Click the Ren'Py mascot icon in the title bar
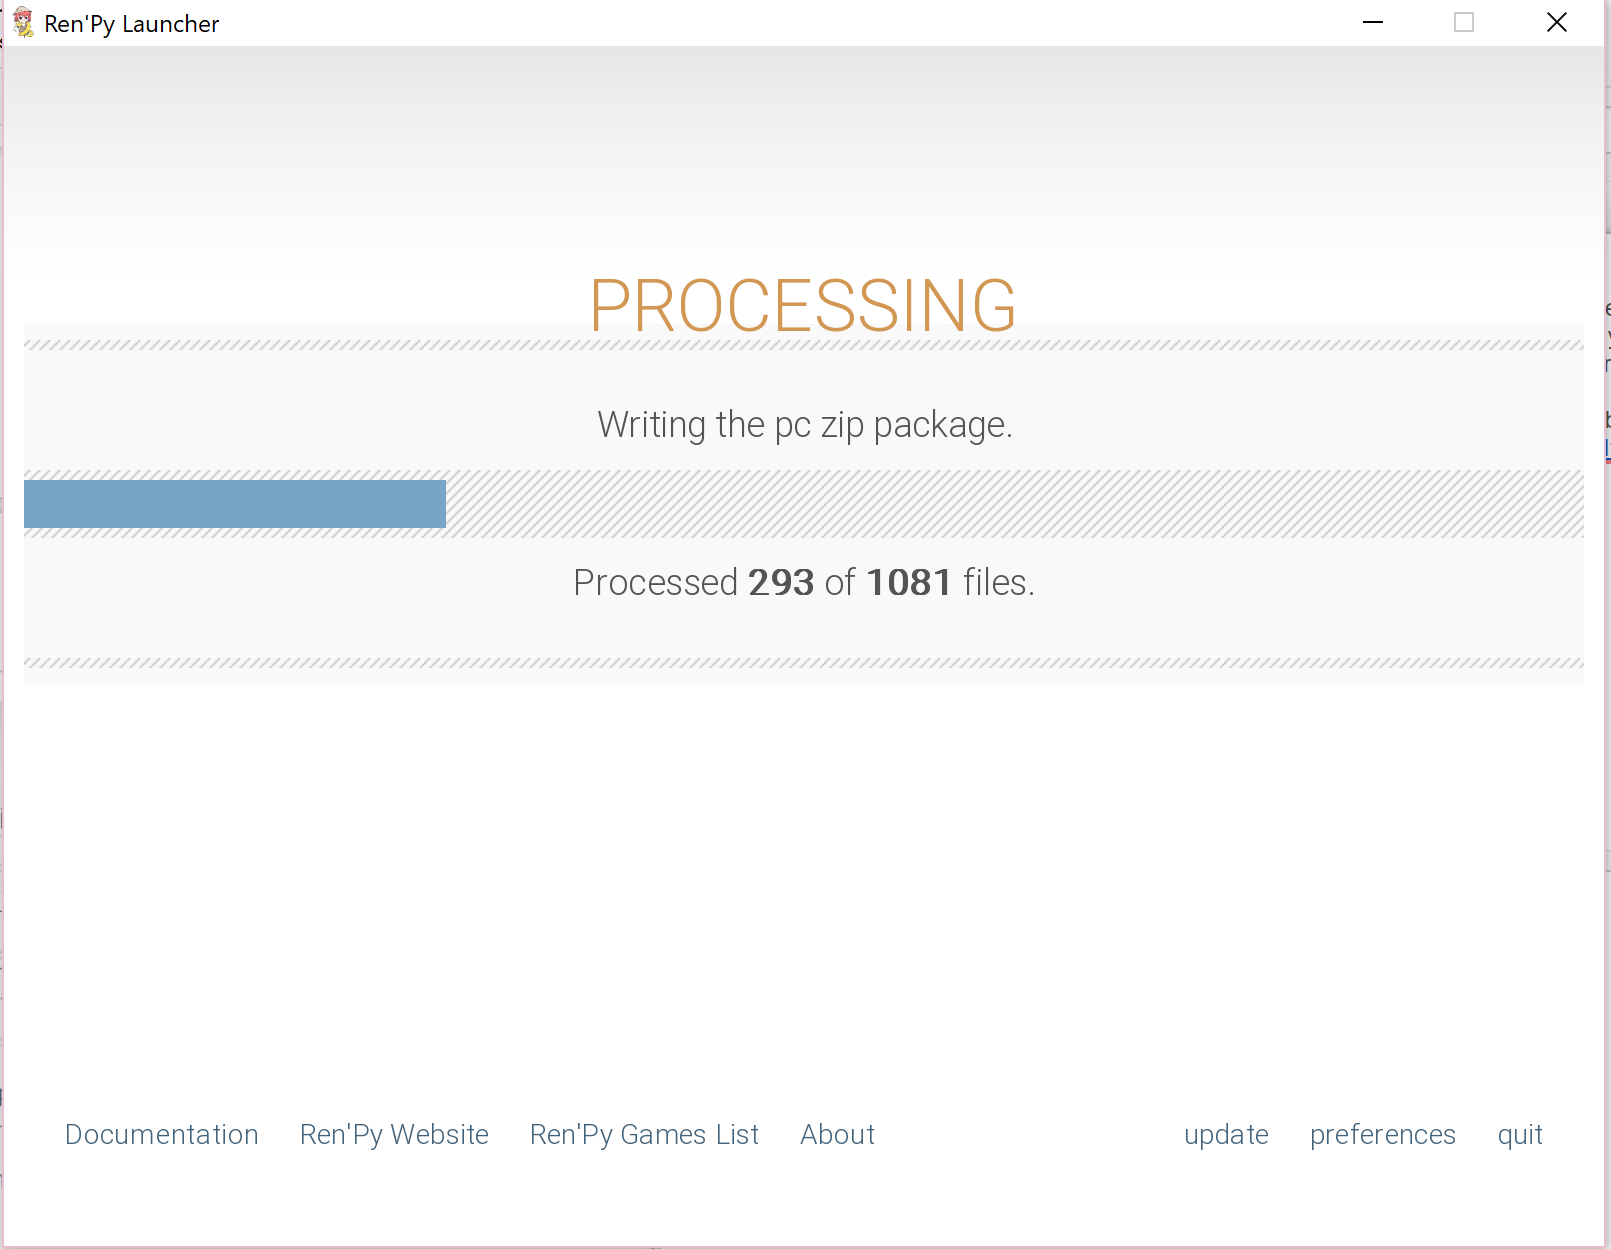1611x1249 pixels. [23, 22]
